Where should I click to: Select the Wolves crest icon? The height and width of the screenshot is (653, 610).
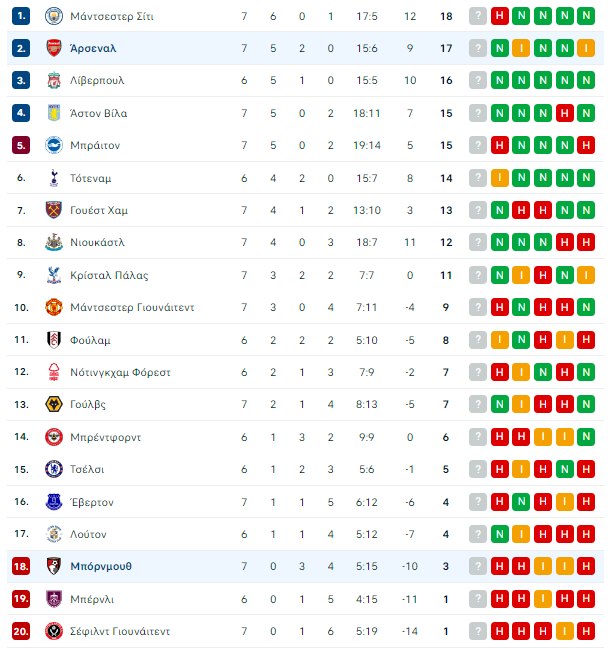(54, 404)
